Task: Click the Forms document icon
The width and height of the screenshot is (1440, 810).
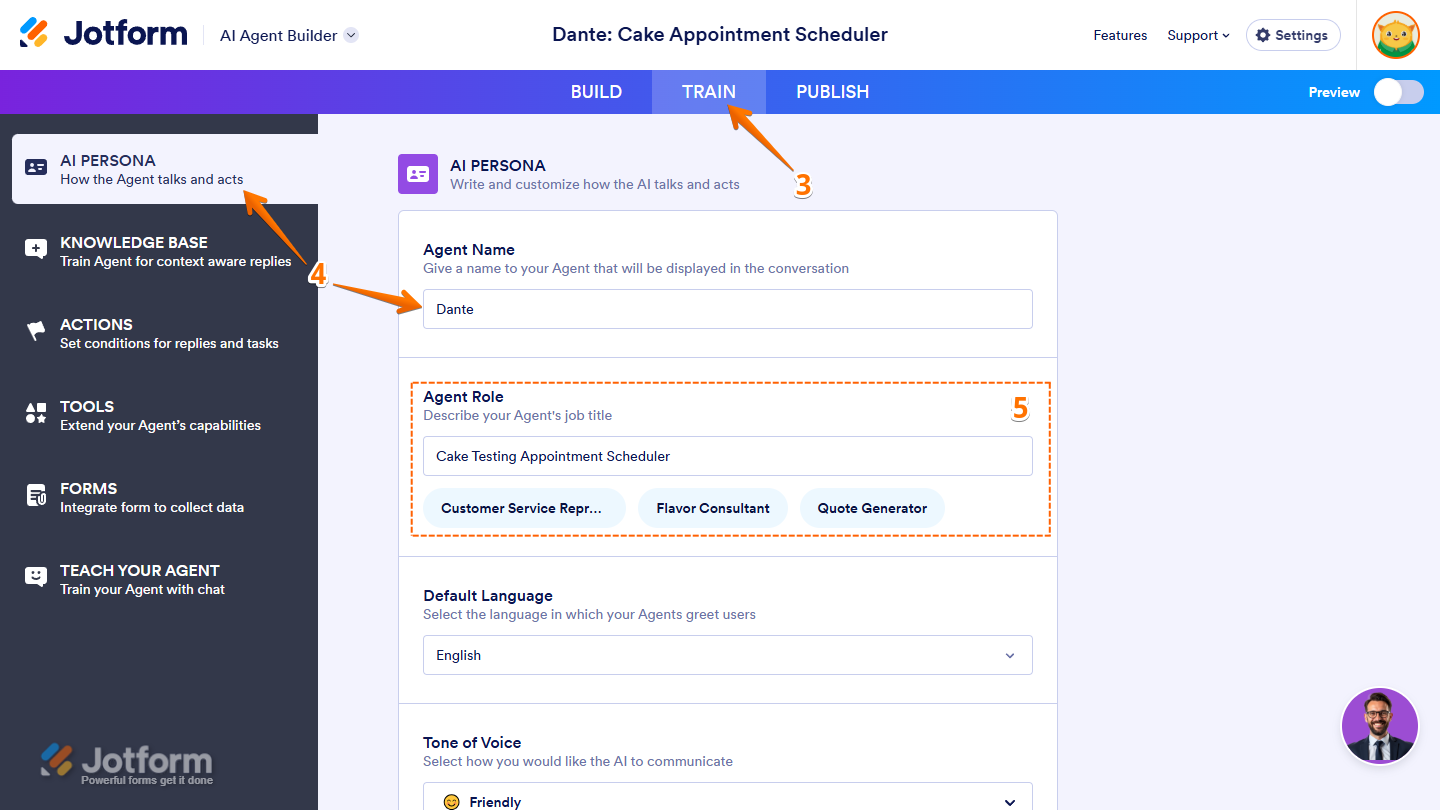Action: pos(36,496)
